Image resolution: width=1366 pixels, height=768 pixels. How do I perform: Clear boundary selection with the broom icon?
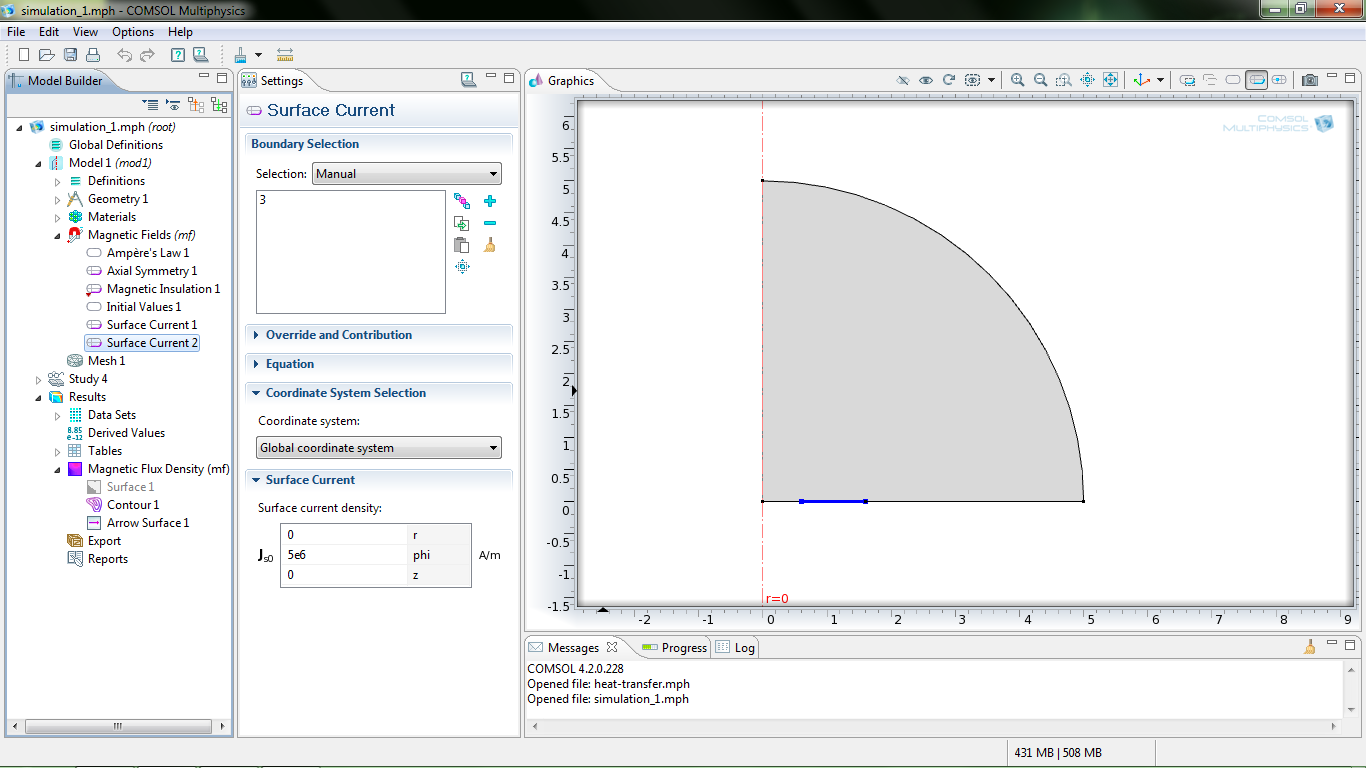(x=489, y=245)
